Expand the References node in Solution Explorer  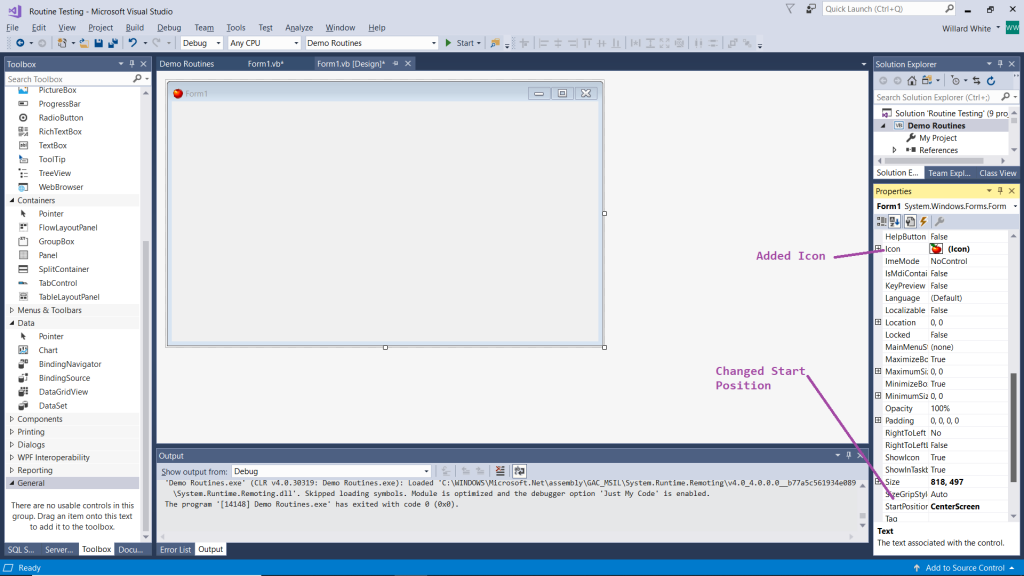894,150
